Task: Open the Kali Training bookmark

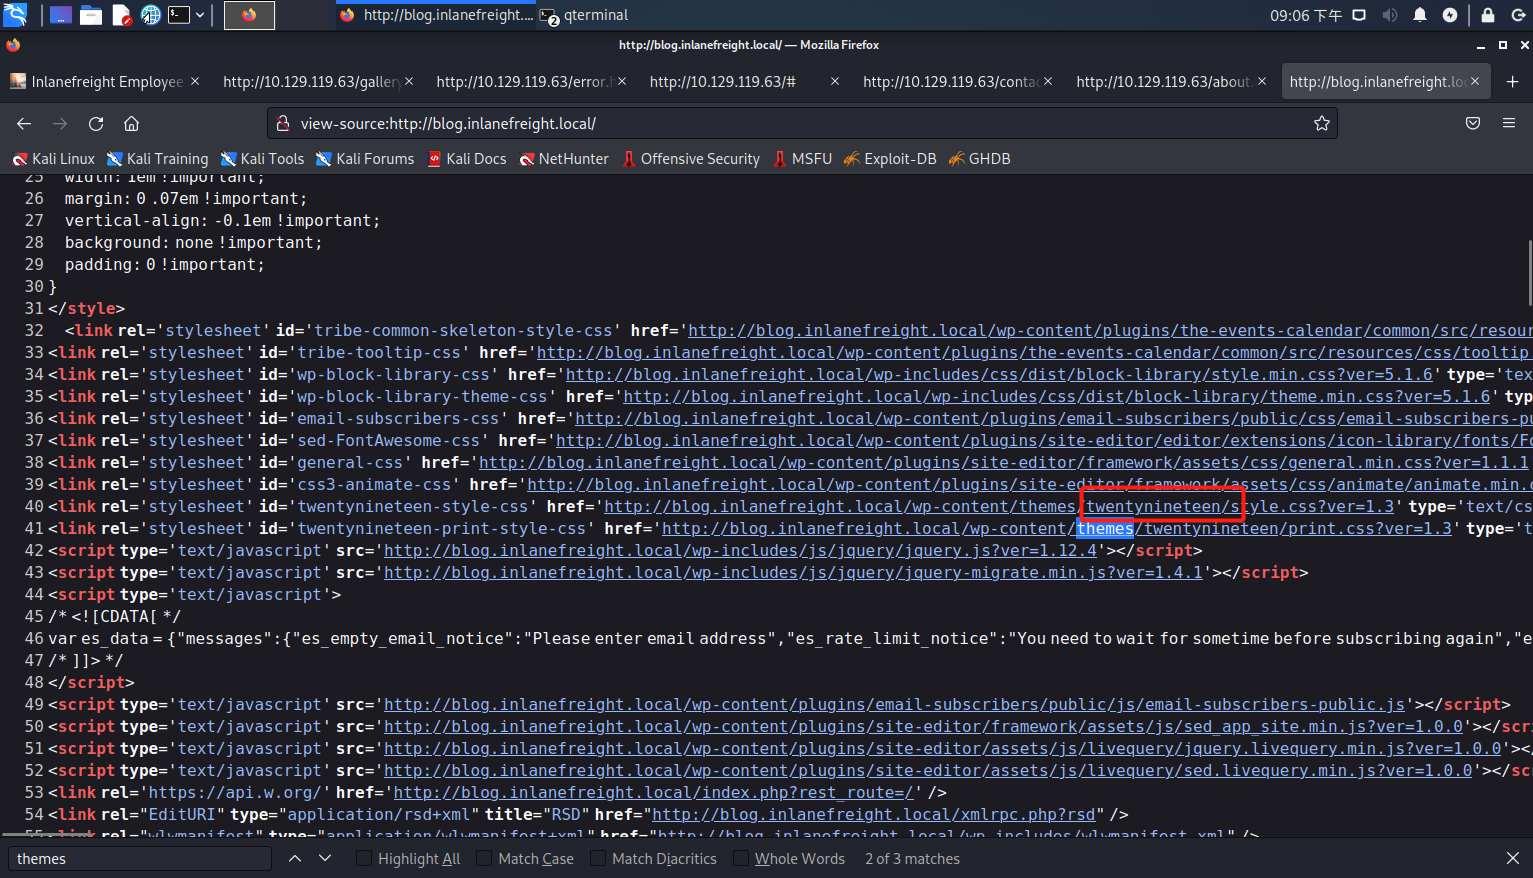Action: 158,159
